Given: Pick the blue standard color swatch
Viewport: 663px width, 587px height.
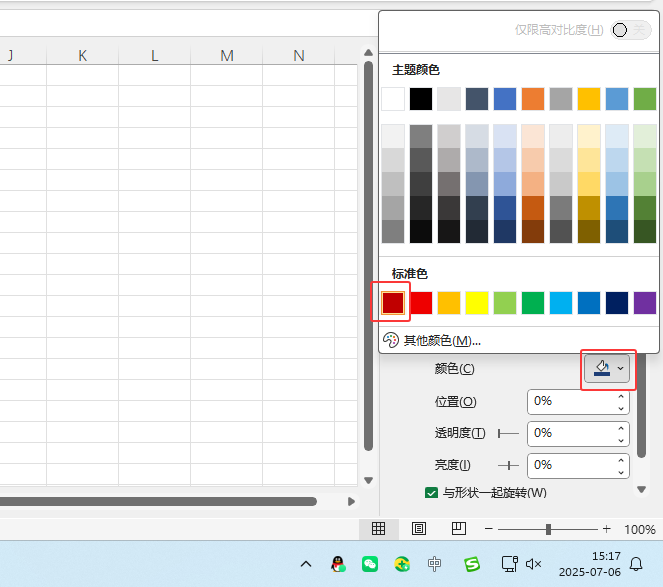Looking at the screenshot, I should click(x=589, y=303).
